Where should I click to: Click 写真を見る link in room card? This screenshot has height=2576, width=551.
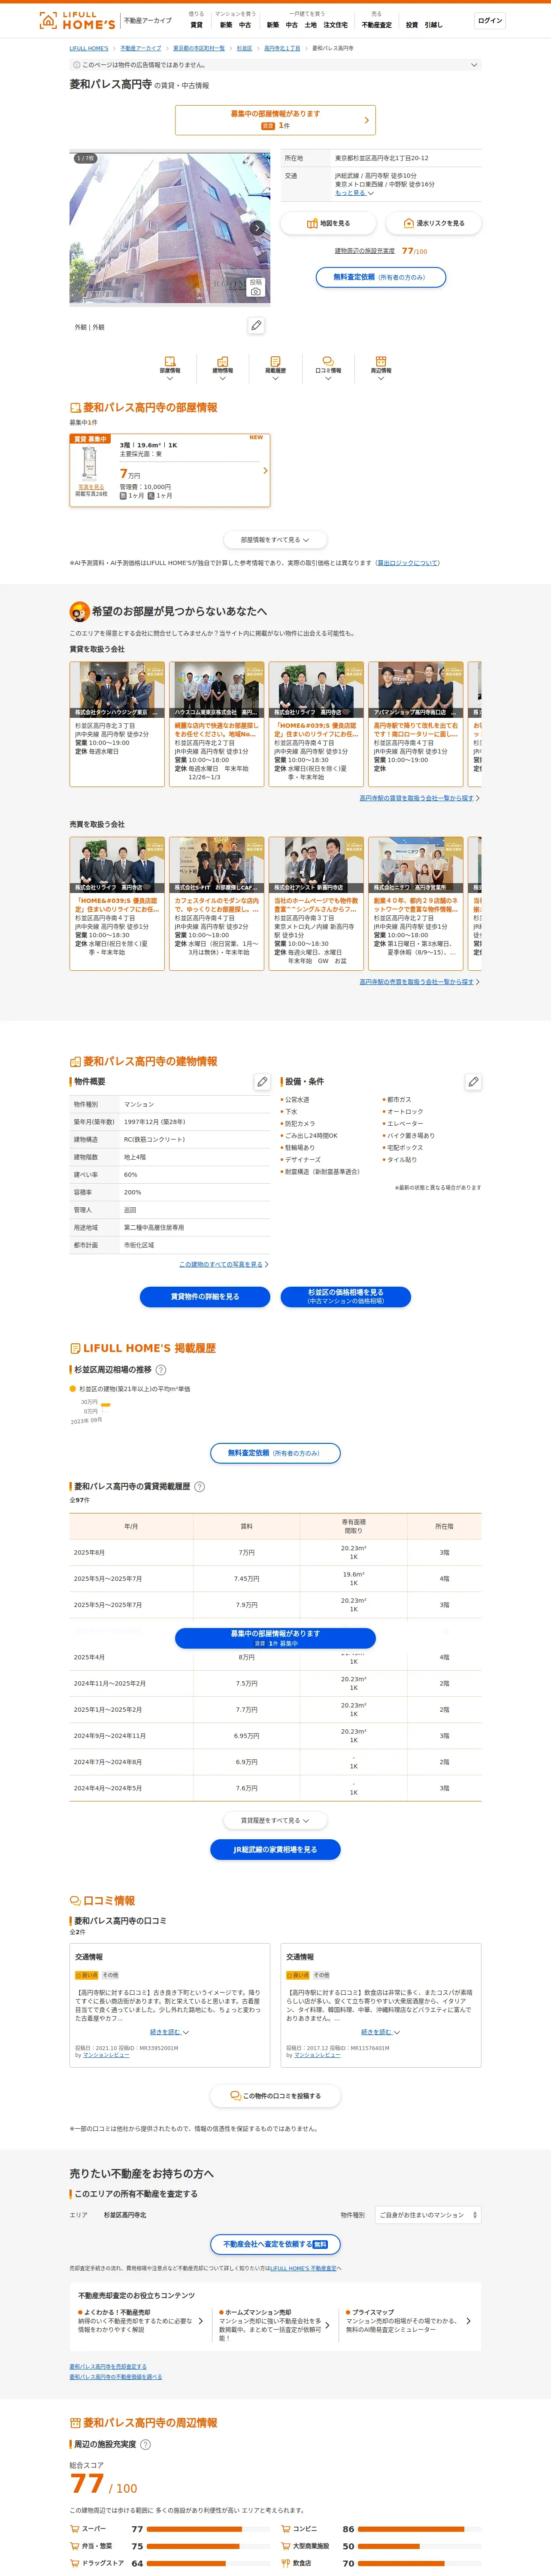click(x=91, y=487)
